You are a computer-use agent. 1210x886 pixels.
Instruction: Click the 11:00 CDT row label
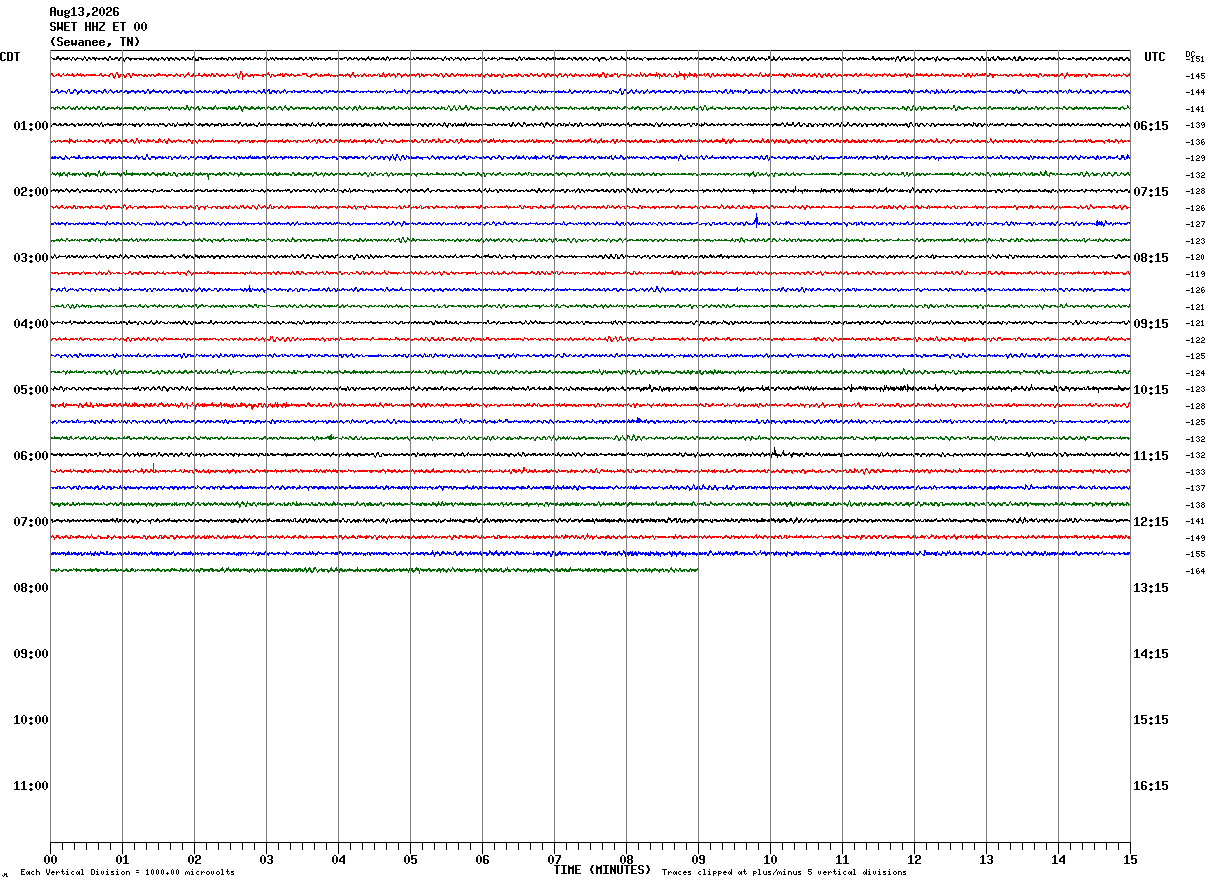pyautogui.click(x=31, y=786)
